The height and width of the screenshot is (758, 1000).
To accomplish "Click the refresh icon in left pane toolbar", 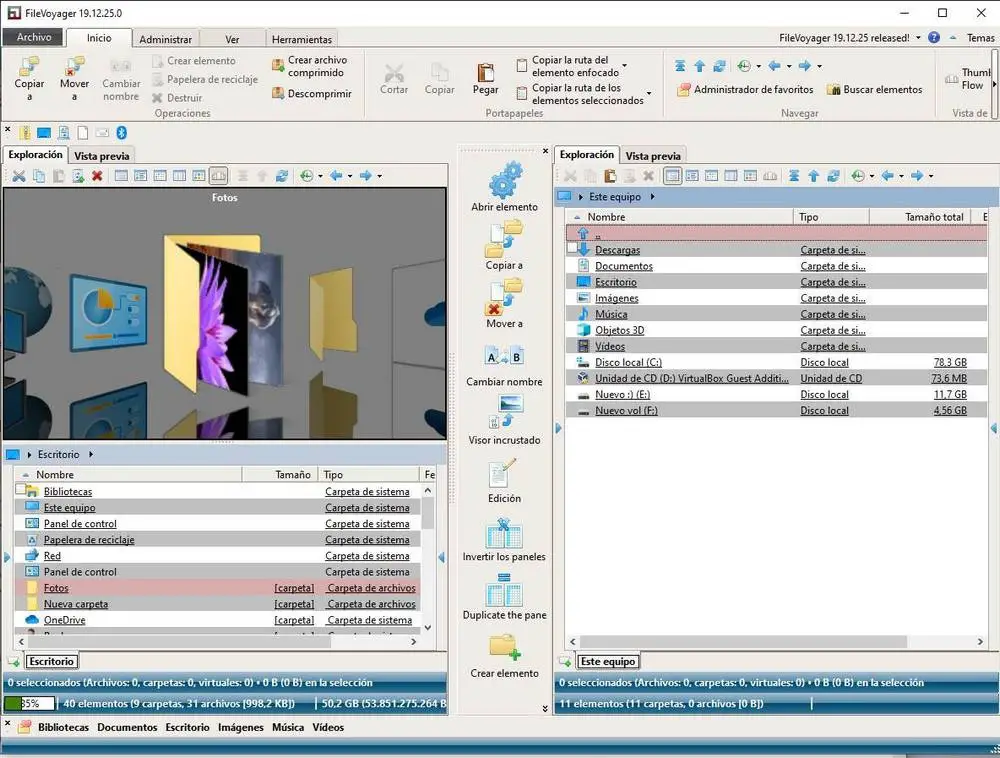I will (x=282, y=175).
